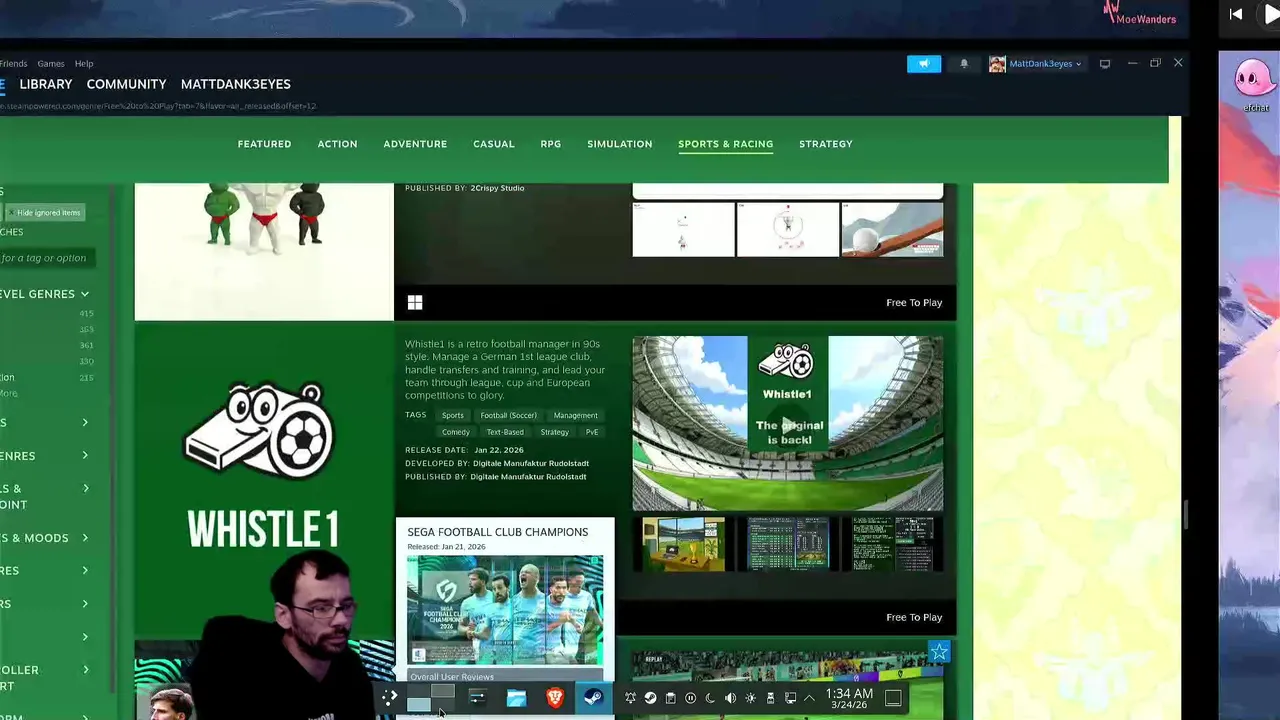
Task: Select the active Steam taskbar button
Action: point(593,698)
